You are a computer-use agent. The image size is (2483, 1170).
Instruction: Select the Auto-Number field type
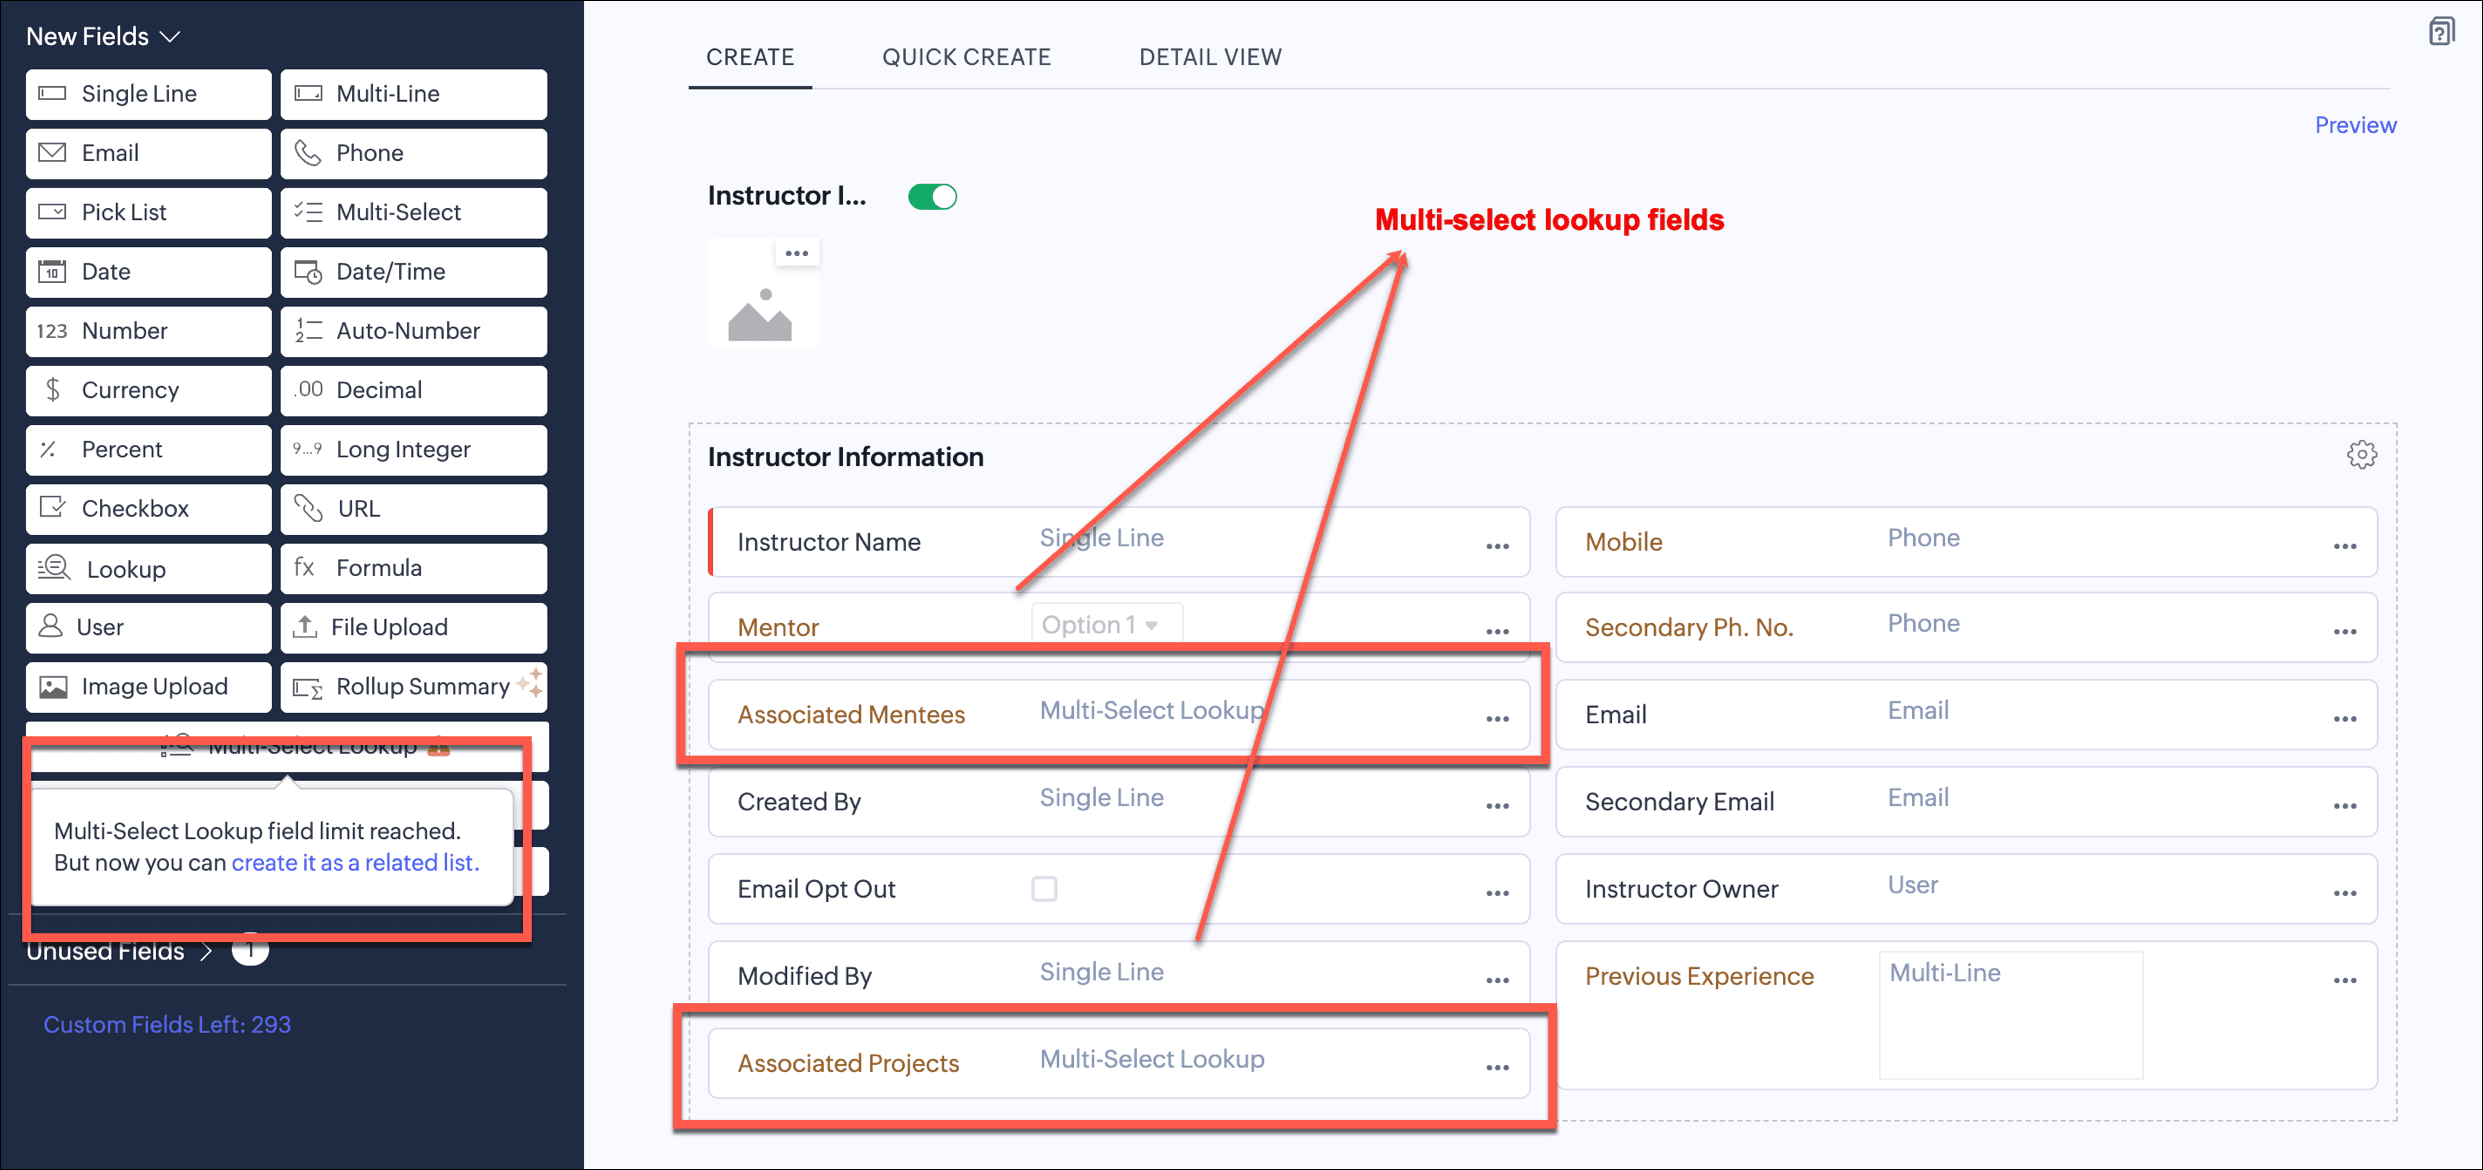click(x=414, y=331)
